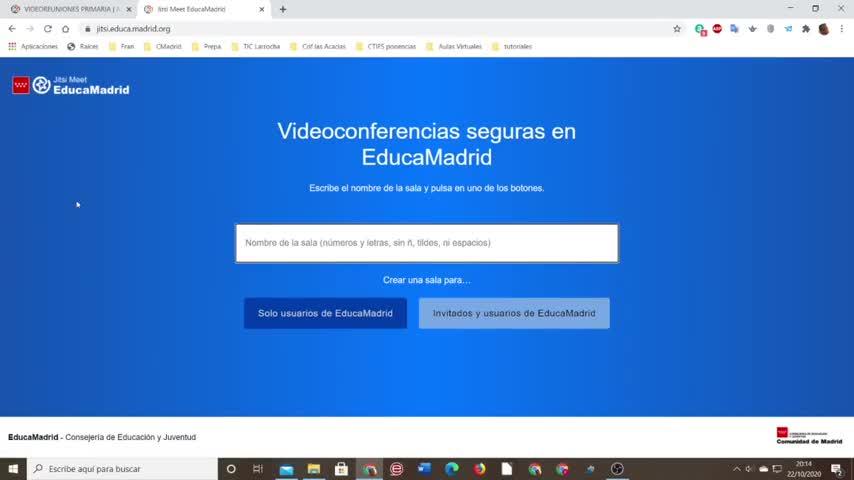Screen dimensions: 854x480
Task: Switch to the VIDEOREUNIONES PRIMARIA tab
Action: pos(71,9)
